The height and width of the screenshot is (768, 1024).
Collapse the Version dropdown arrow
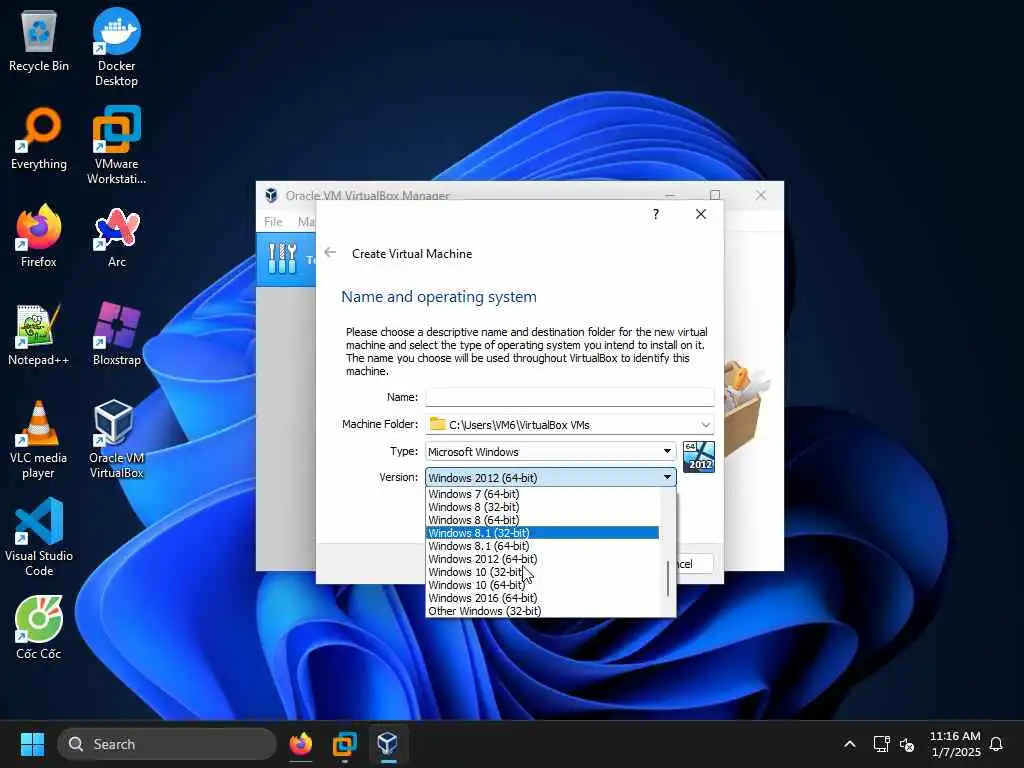[x=667, y=477]
